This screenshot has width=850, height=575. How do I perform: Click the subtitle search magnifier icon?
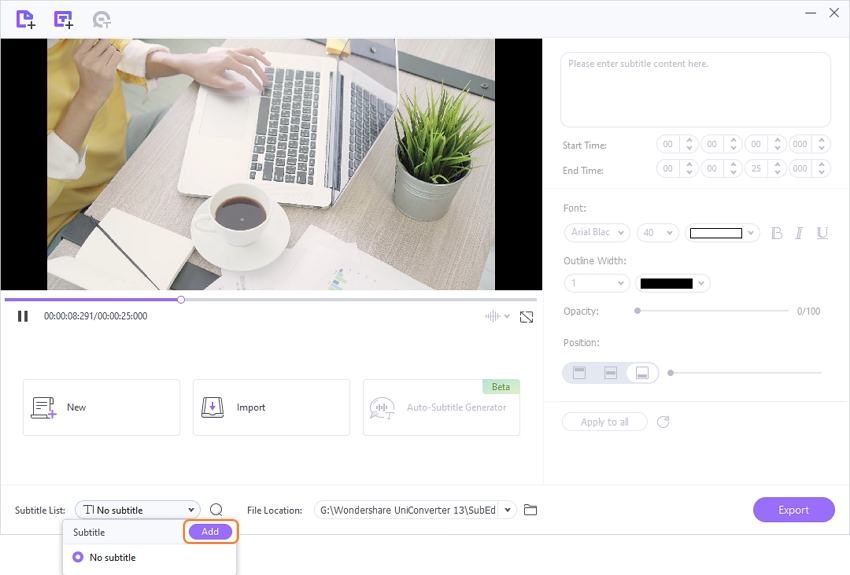[x=216, y=510]
